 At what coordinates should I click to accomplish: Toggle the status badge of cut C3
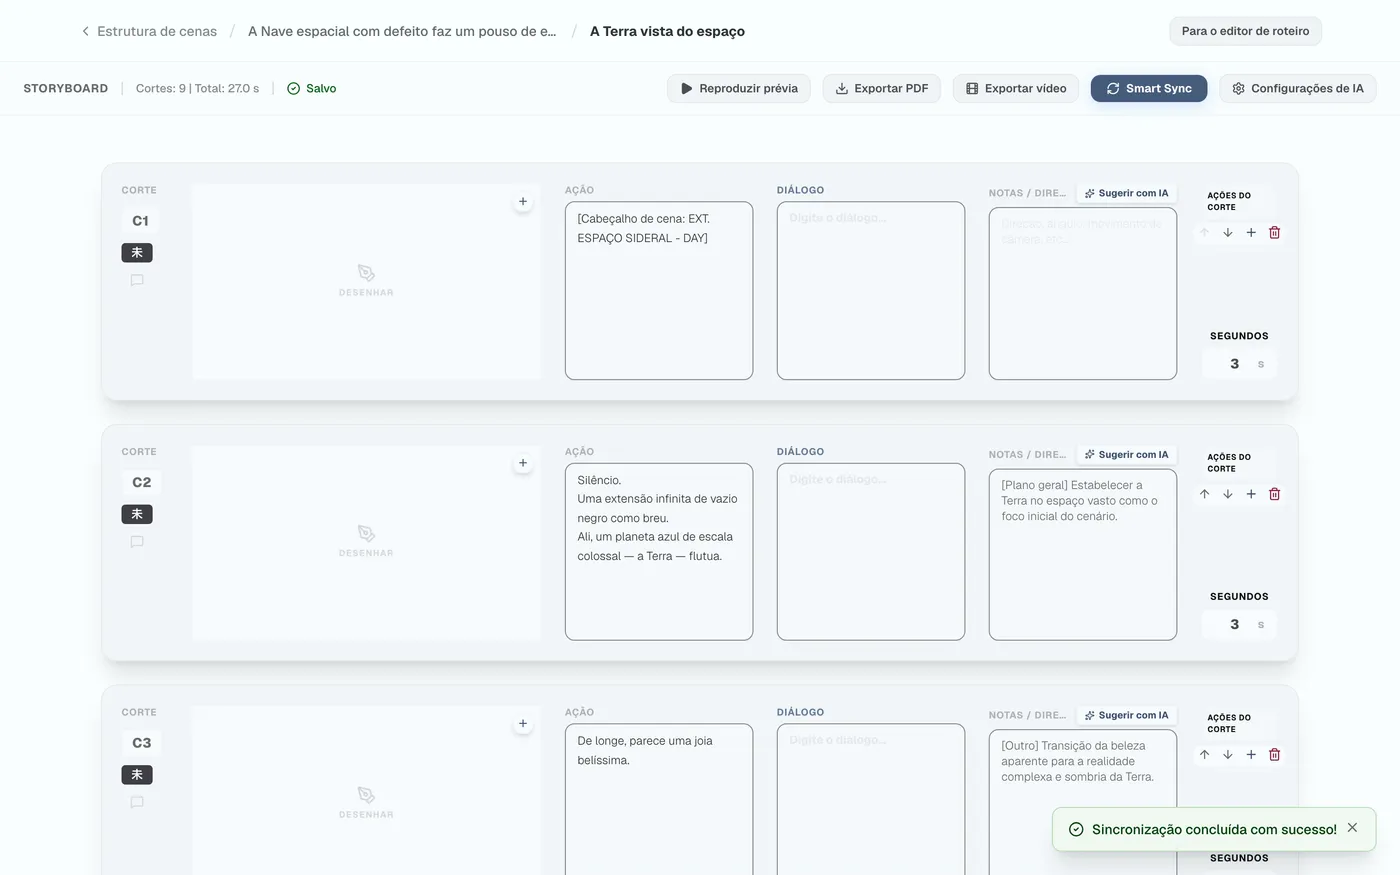137,775
